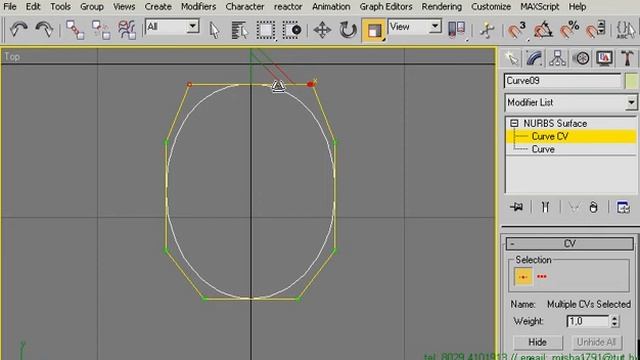640x360 pixels.
Task: Switch to the Utilities hammer tab
Action: click(627, 58)
